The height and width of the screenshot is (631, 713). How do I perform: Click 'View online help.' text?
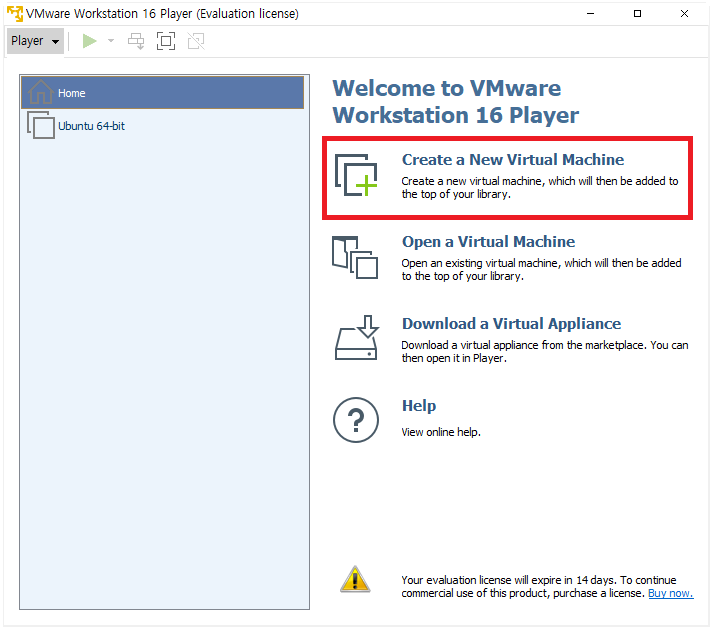pos(441,432)
